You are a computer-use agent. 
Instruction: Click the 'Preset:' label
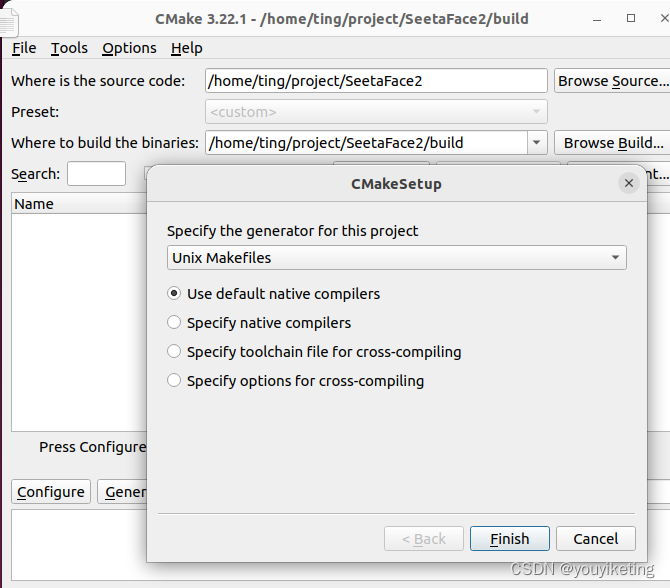pos(35,112)
